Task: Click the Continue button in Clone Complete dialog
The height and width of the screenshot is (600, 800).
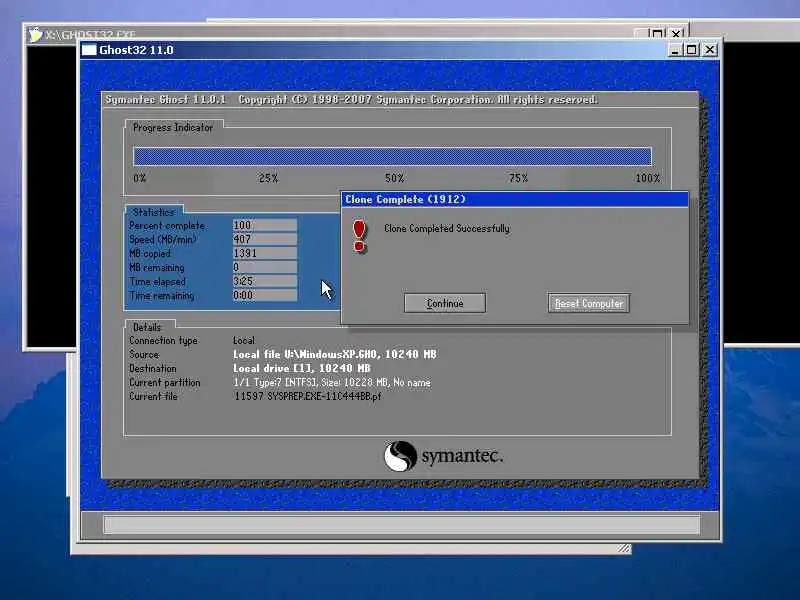Action: 444,303
